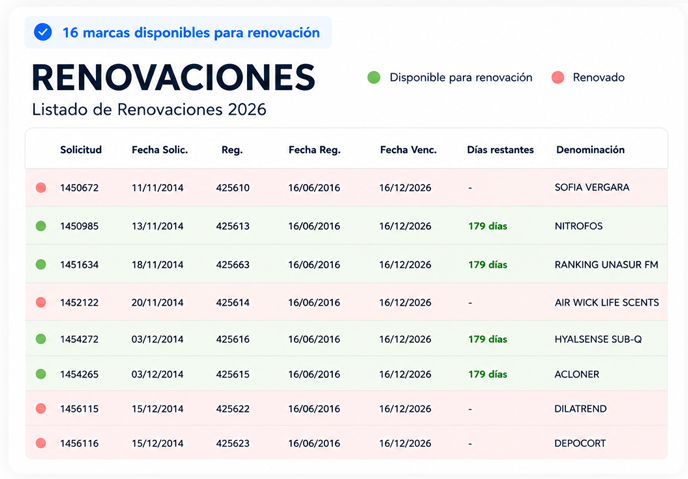Select the green status dot for NITROFOS
The height and width of the screenshot is (479, 688).
(x=41, y=226)
